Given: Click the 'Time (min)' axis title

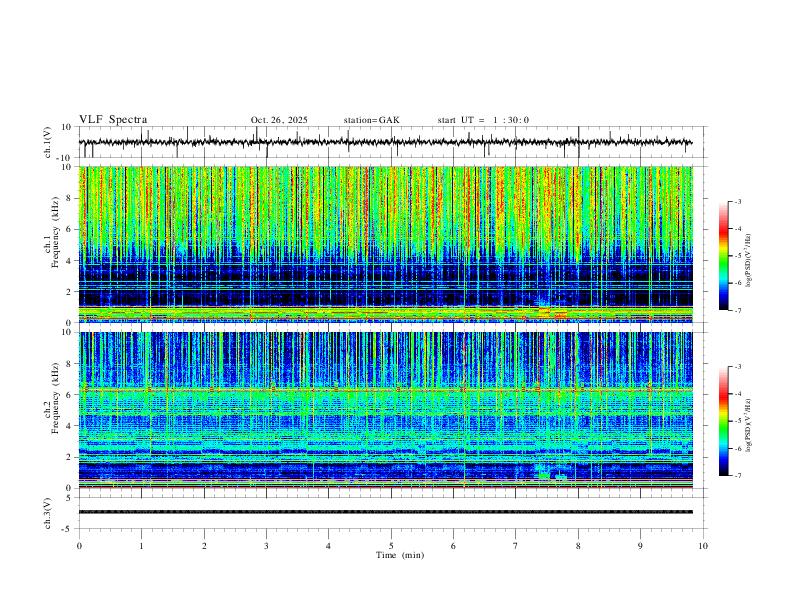Looking at the screenshot, I should (x=400, y=555).
